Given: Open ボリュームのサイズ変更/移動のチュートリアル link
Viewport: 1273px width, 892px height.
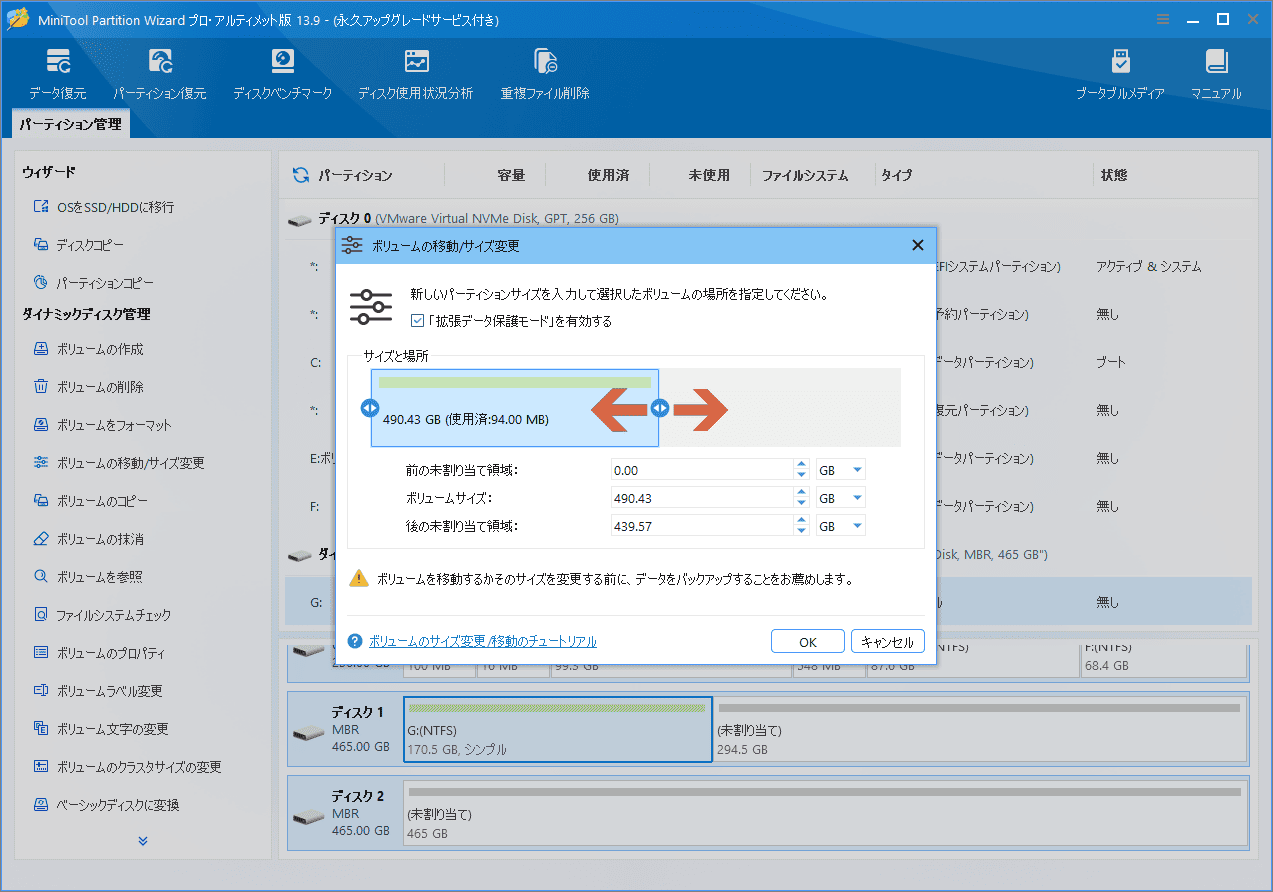Looking at the screenshot, I should 483,642.
